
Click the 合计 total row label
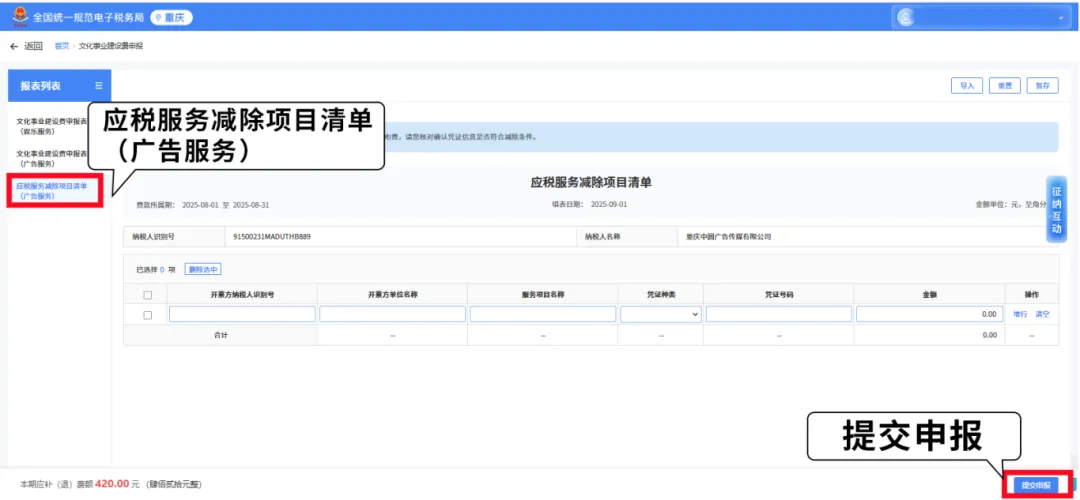point(220,335)
